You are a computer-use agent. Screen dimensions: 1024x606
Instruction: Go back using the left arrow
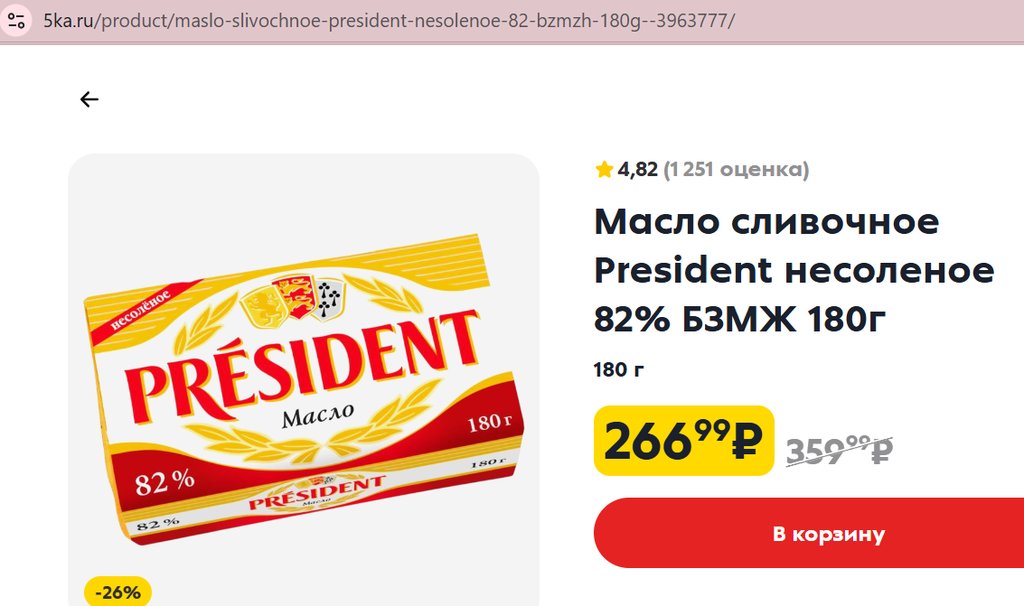pos(89,99)
